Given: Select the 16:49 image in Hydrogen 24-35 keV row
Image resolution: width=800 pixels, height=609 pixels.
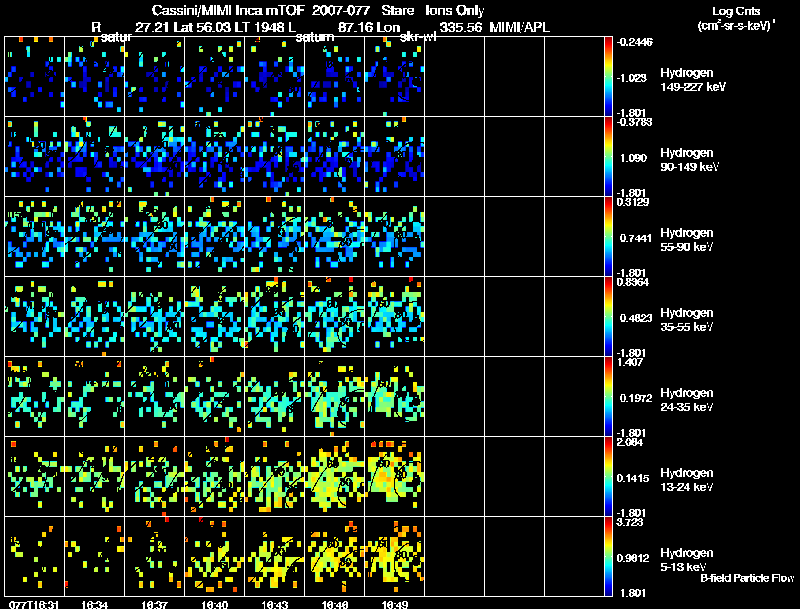Looking at the screenshot, I should tap(394, 397).
